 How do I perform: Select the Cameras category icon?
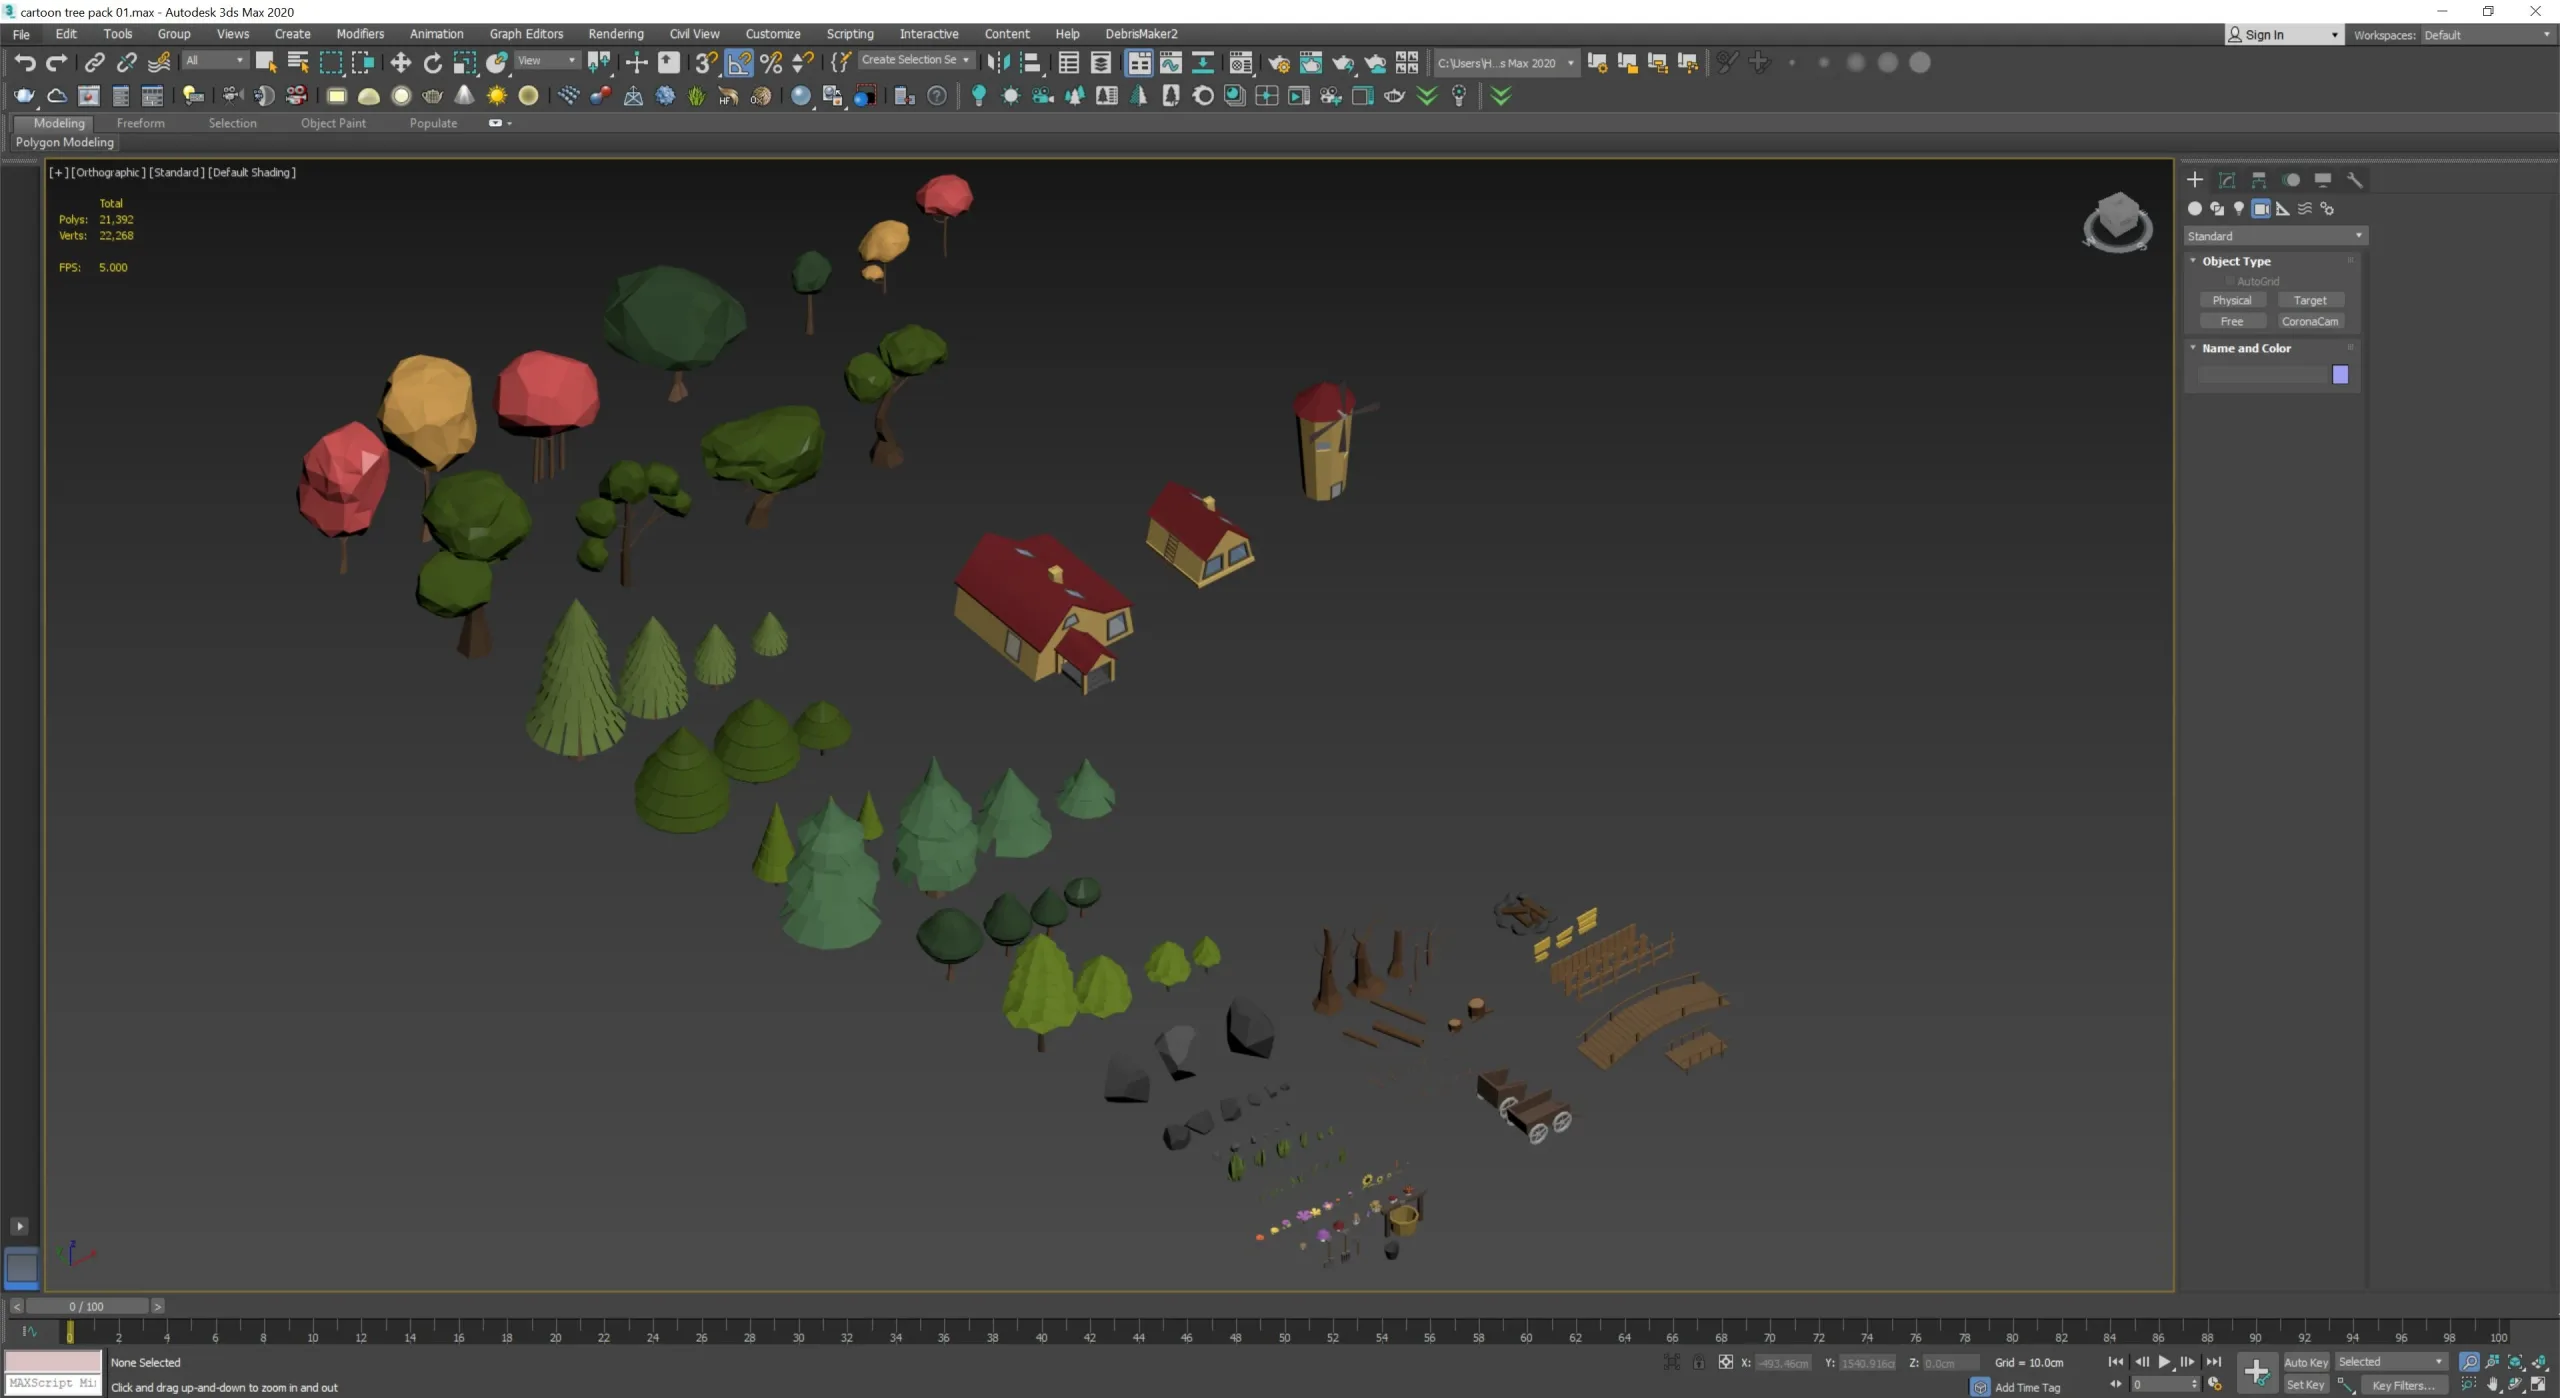[x=2261, y=208]
